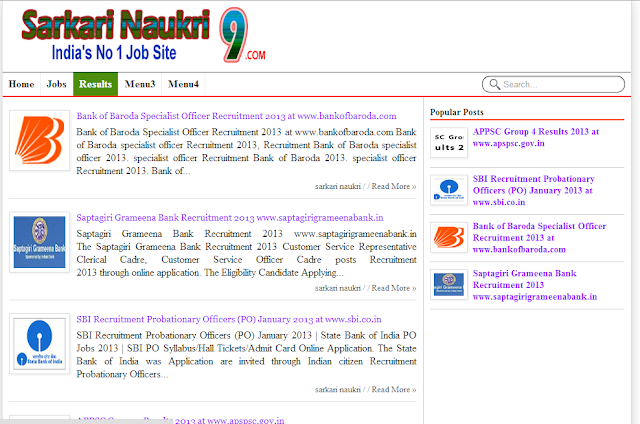Image resolution: width=640 pixels, height=424 pixels.
Task: Open the Home menu item
Action: tap(22, 84)
